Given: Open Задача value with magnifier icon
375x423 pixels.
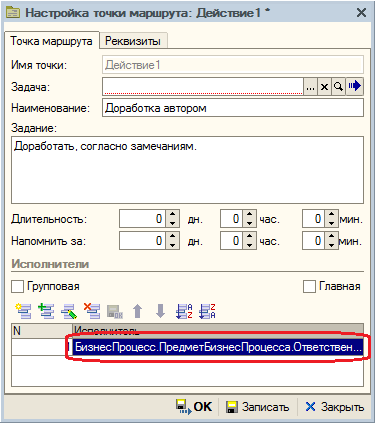Looking at the screenshot, I should [x=338, y=87].
